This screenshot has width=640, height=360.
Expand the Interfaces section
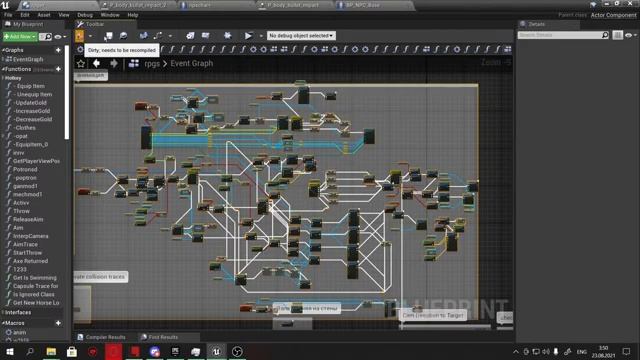click(3, 312)
